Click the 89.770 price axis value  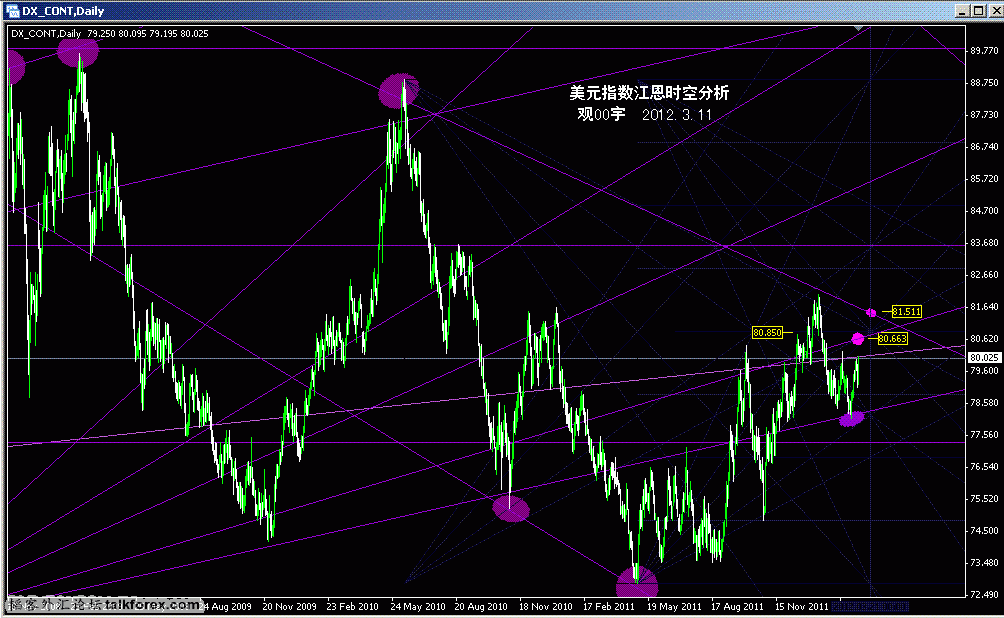[985, 51]
